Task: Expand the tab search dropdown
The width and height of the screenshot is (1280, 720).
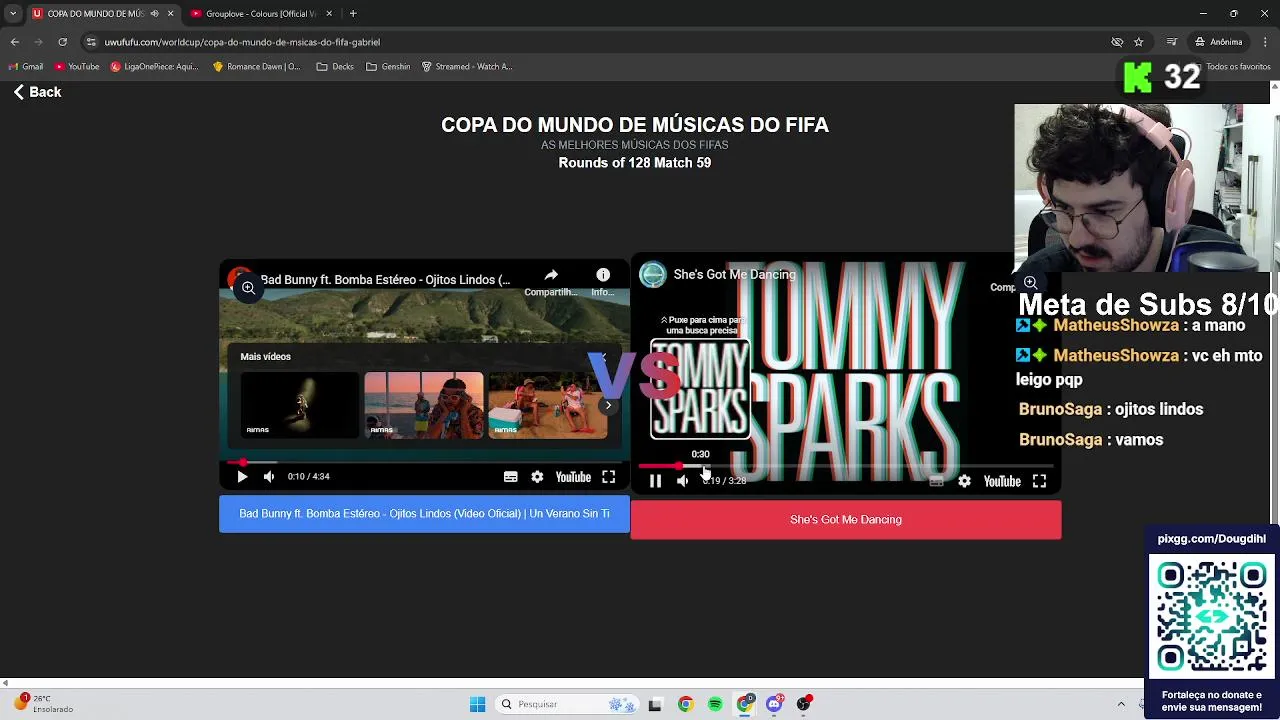Action: pos(13,14)
